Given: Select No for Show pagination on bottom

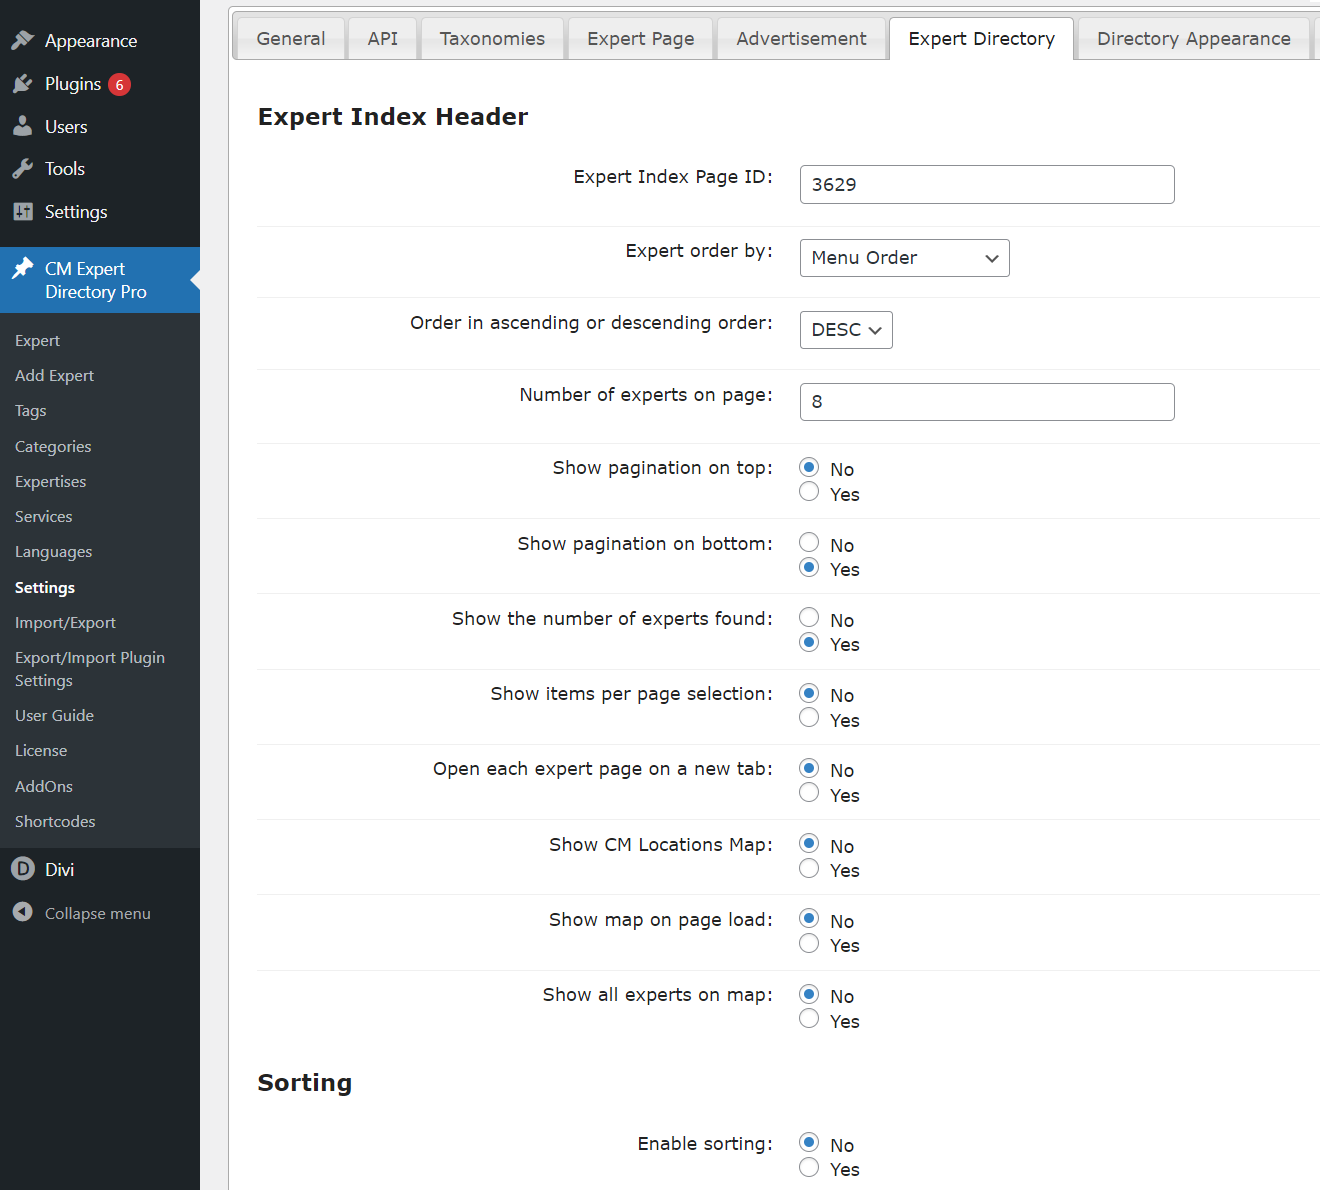Looking at the screenshot, I should [x=809, y=543].
